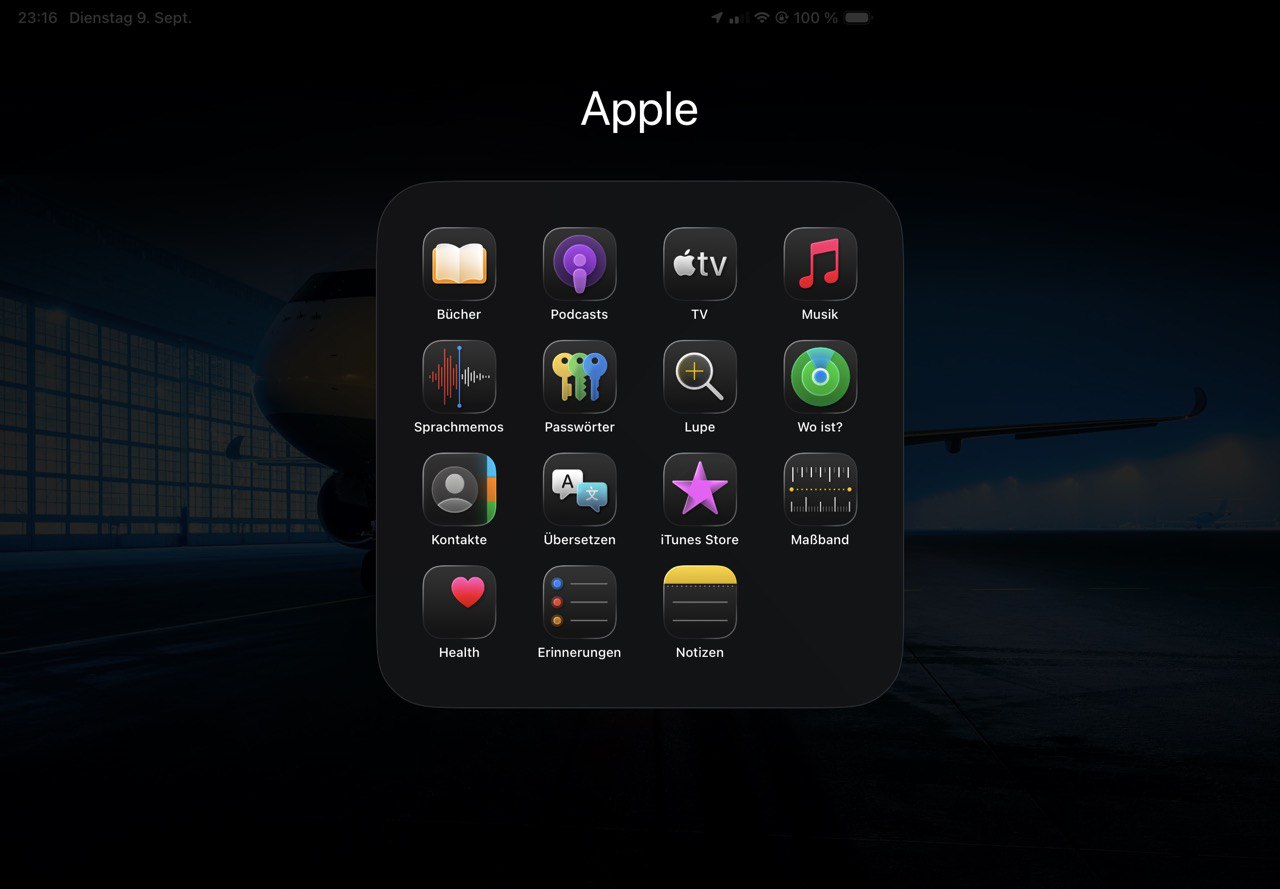Open the Erinnerungen reminders app
Image resolution: width=1280 pixels, height=889 pixels.
(579, 602)
